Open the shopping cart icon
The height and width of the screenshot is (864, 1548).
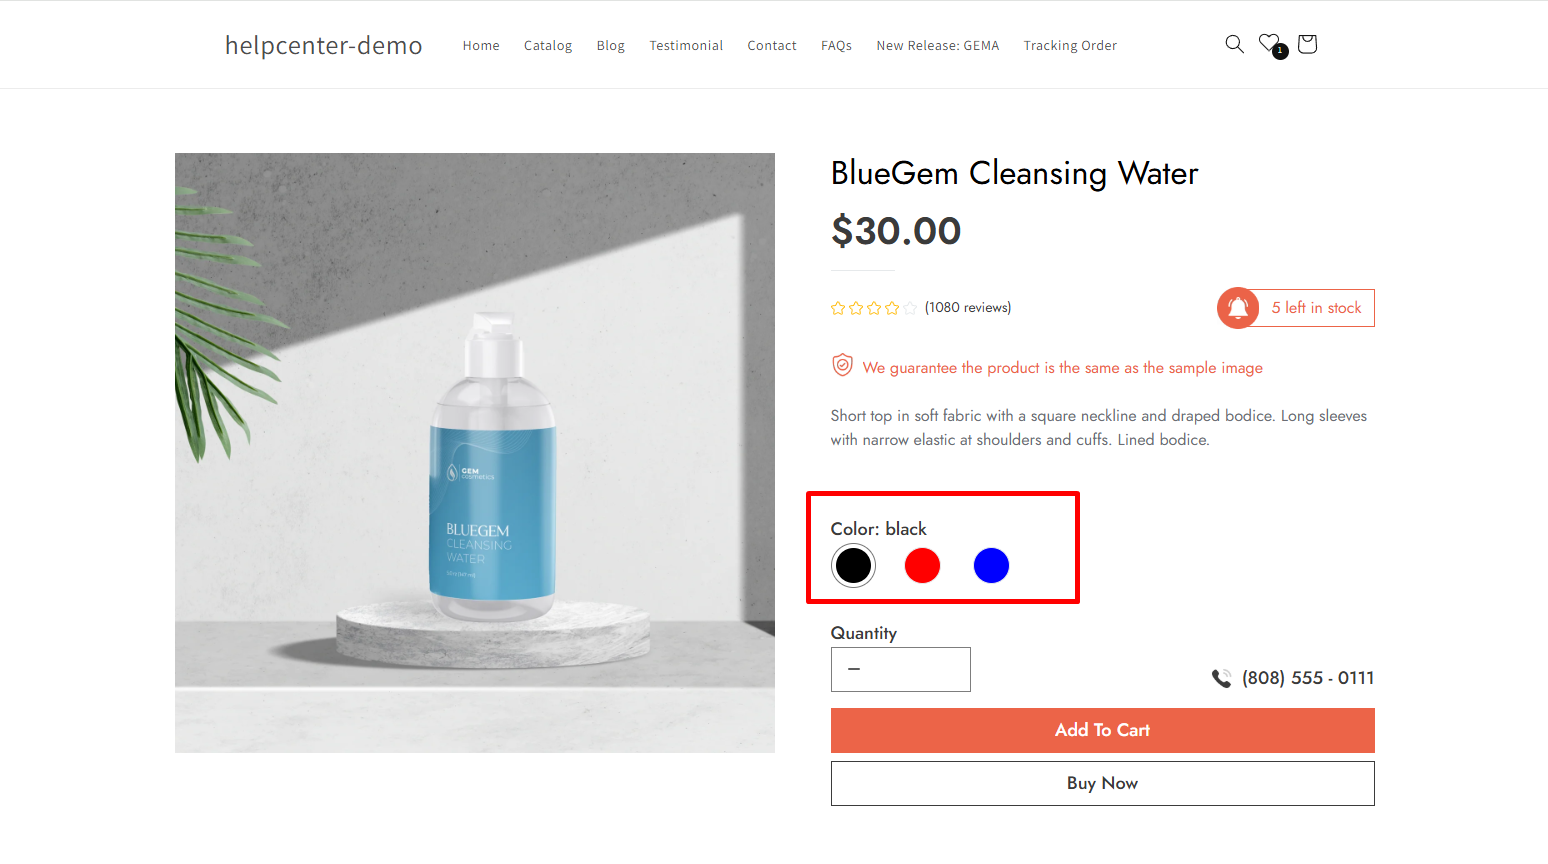pos(1307,44)
